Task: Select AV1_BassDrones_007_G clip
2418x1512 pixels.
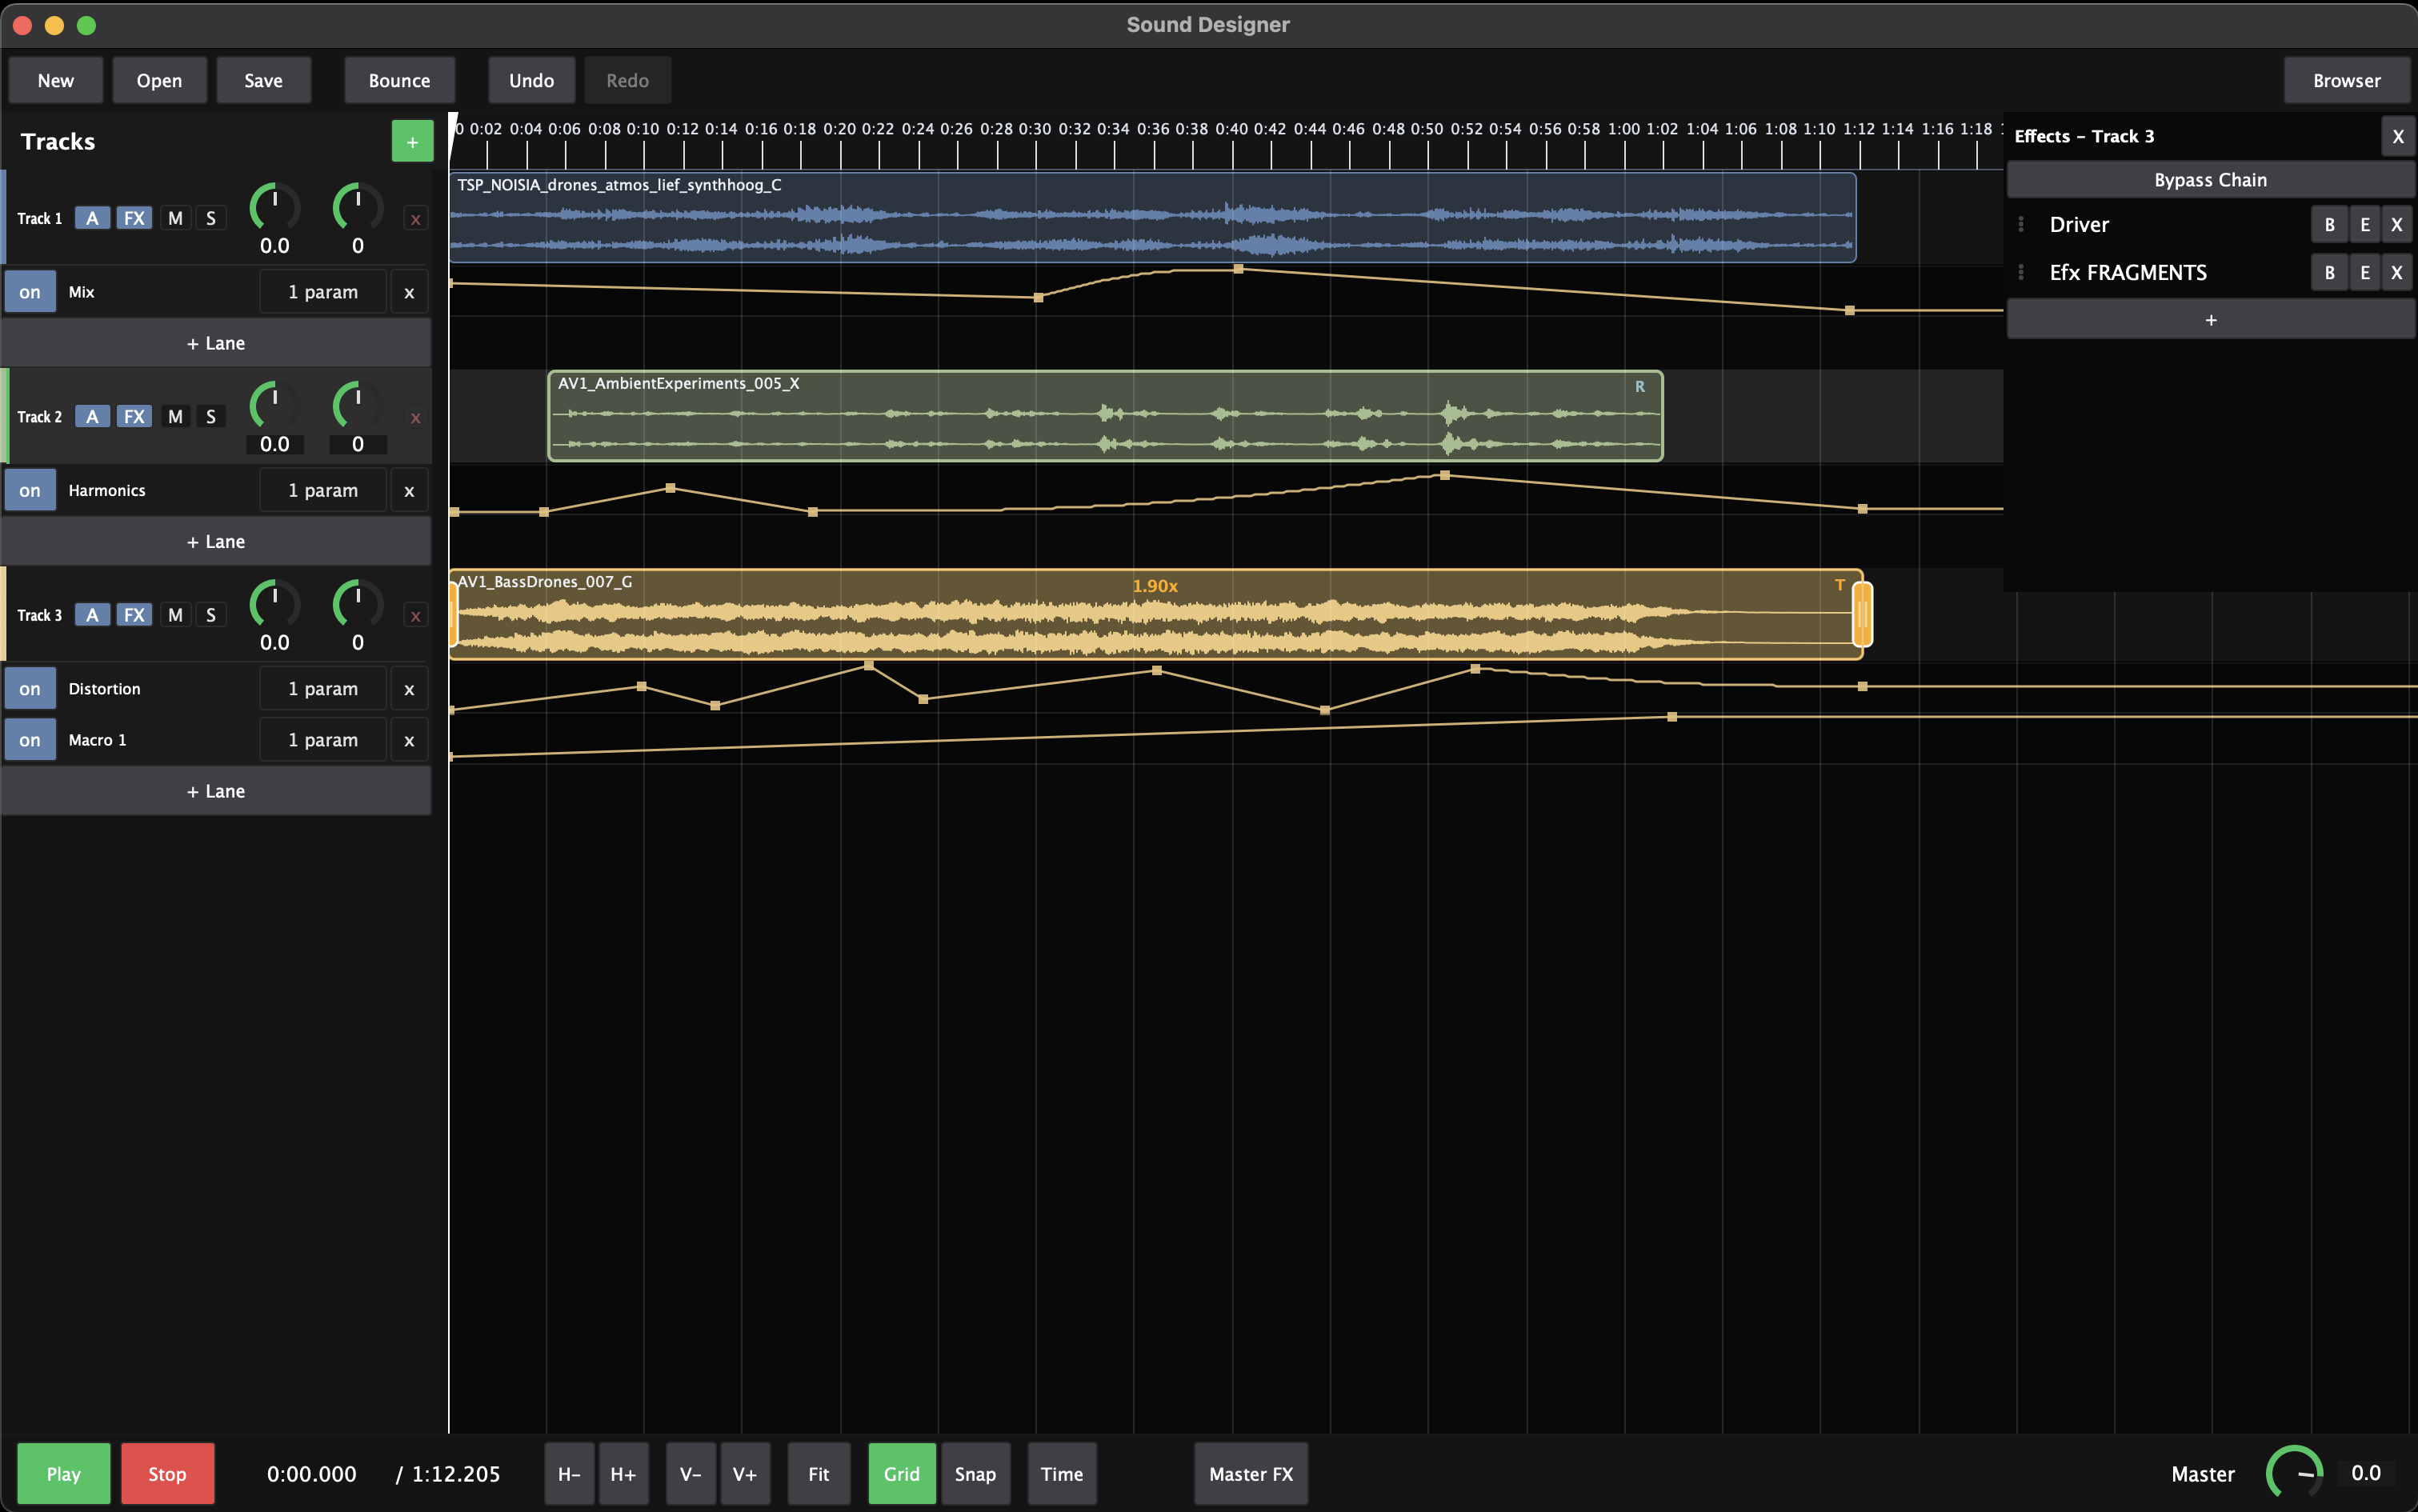Action: tap(1155, 614)
